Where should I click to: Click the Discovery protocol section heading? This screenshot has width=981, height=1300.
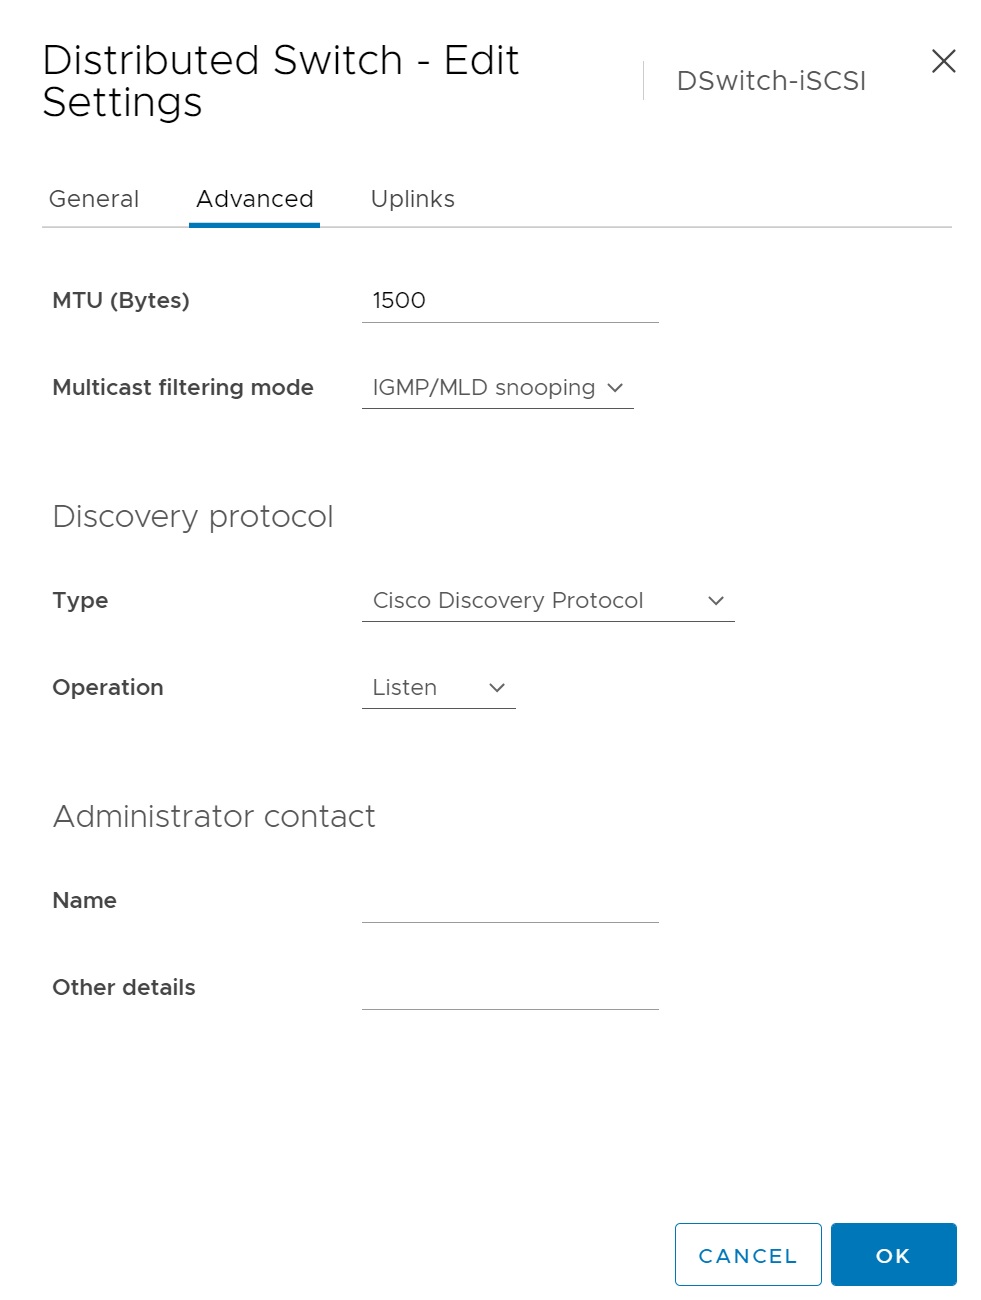click(x=193, y=517)
